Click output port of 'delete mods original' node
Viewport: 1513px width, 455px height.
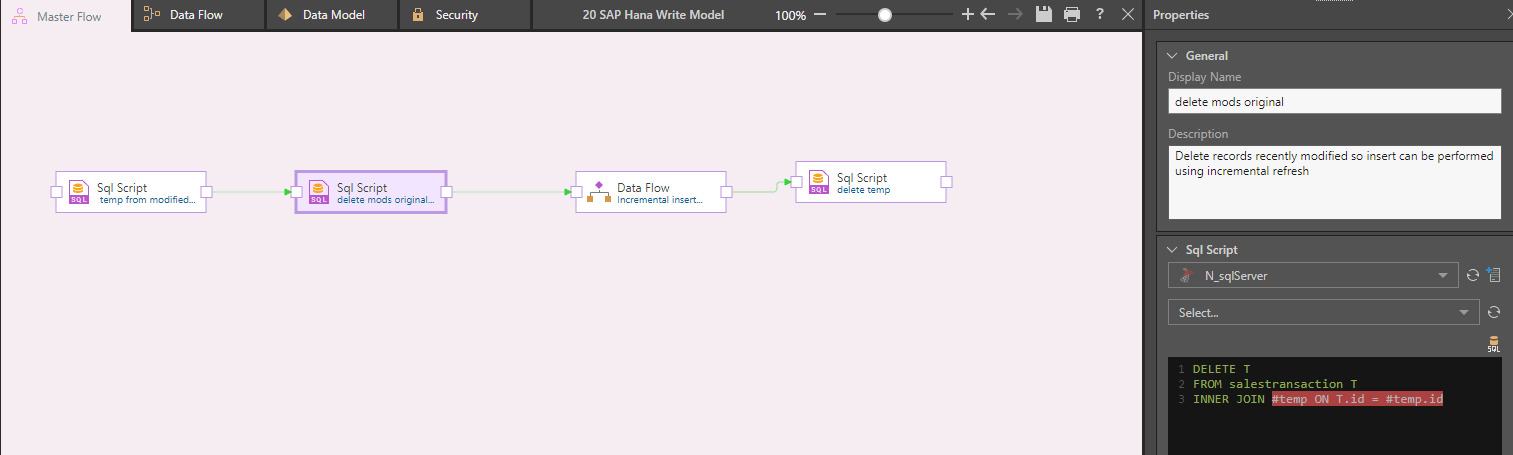(447, 192)
